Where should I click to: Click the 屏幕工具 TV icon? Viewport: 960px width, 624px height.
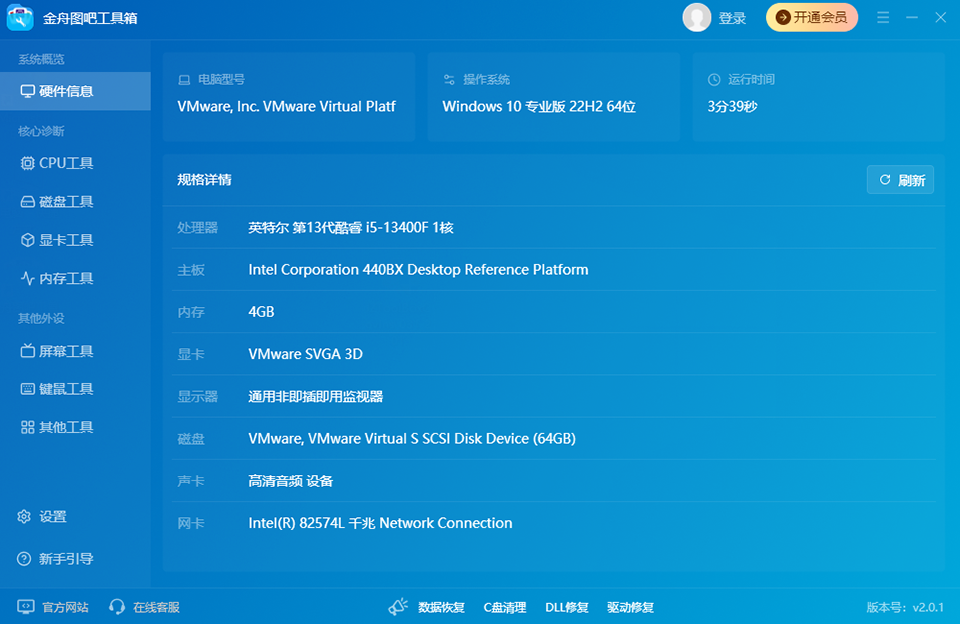28,351
